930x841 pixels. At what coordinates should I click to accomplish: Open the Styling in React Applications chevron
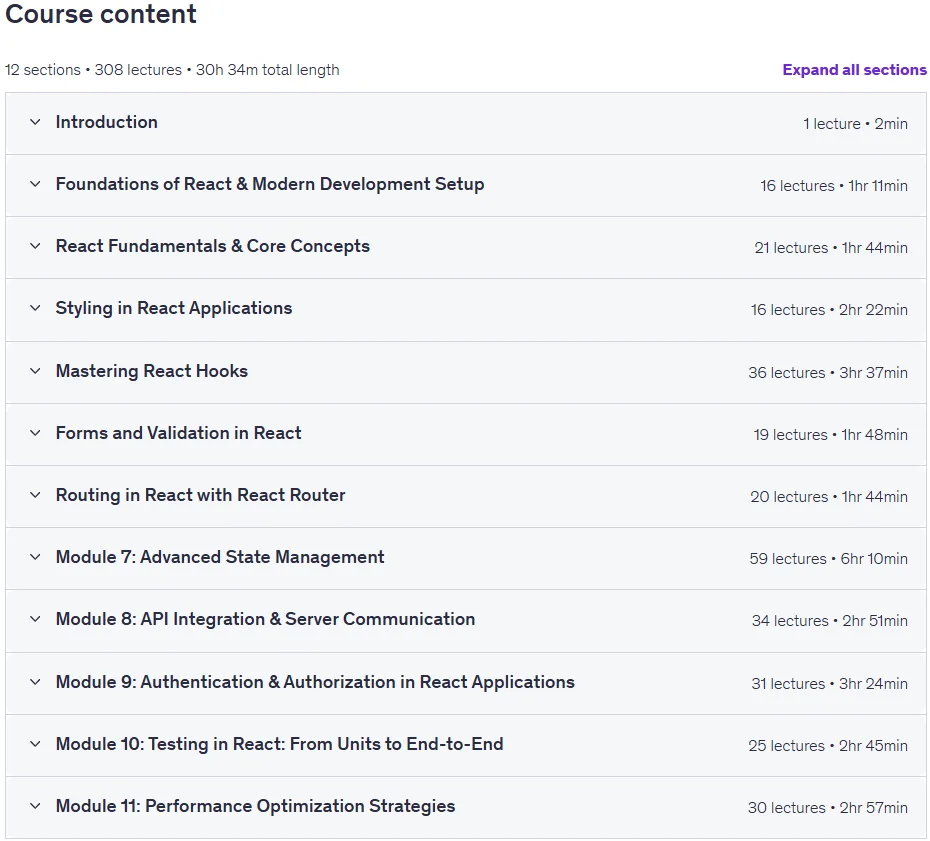pos(36,308)
